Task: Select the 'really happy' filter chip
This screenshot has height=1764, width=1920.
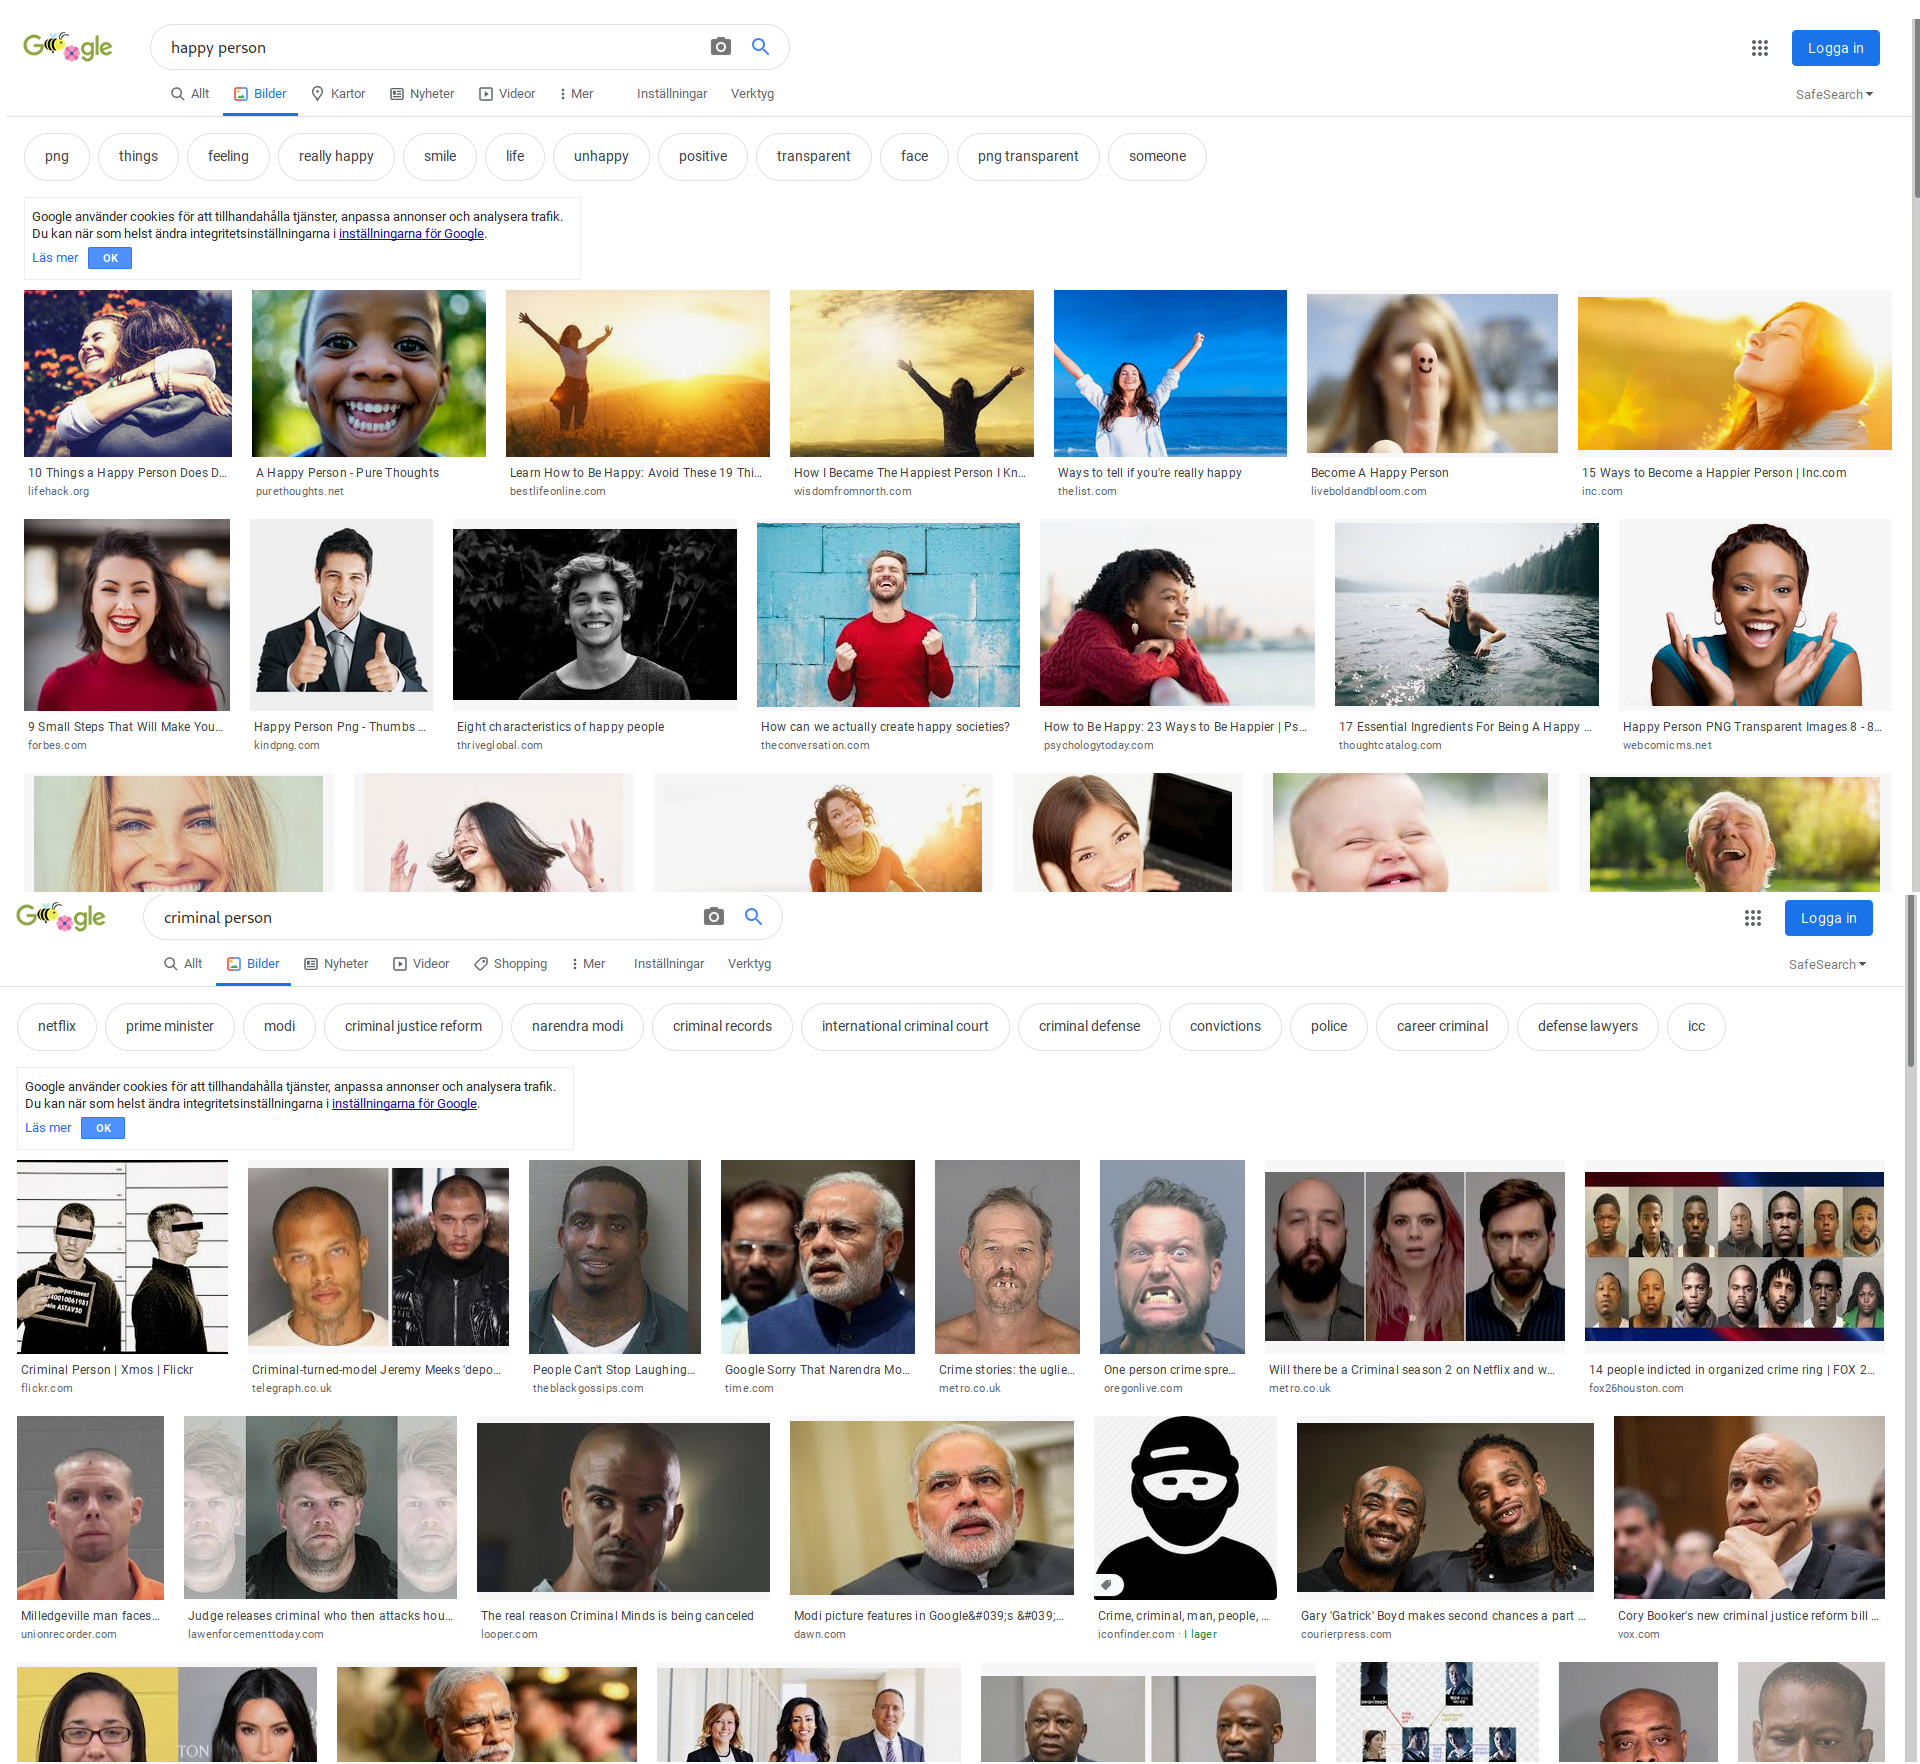Action: (x=336, y=157)
